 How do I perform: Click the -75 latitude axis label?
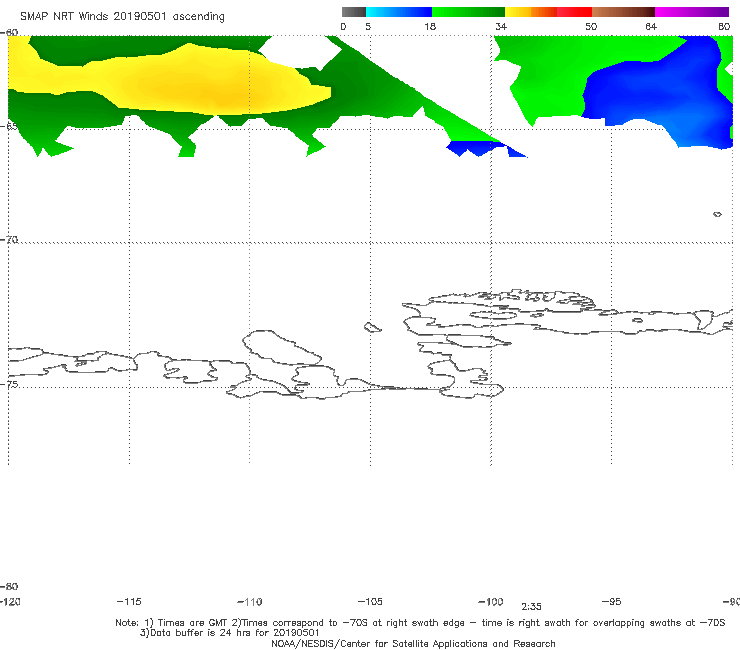click(9, 384)
